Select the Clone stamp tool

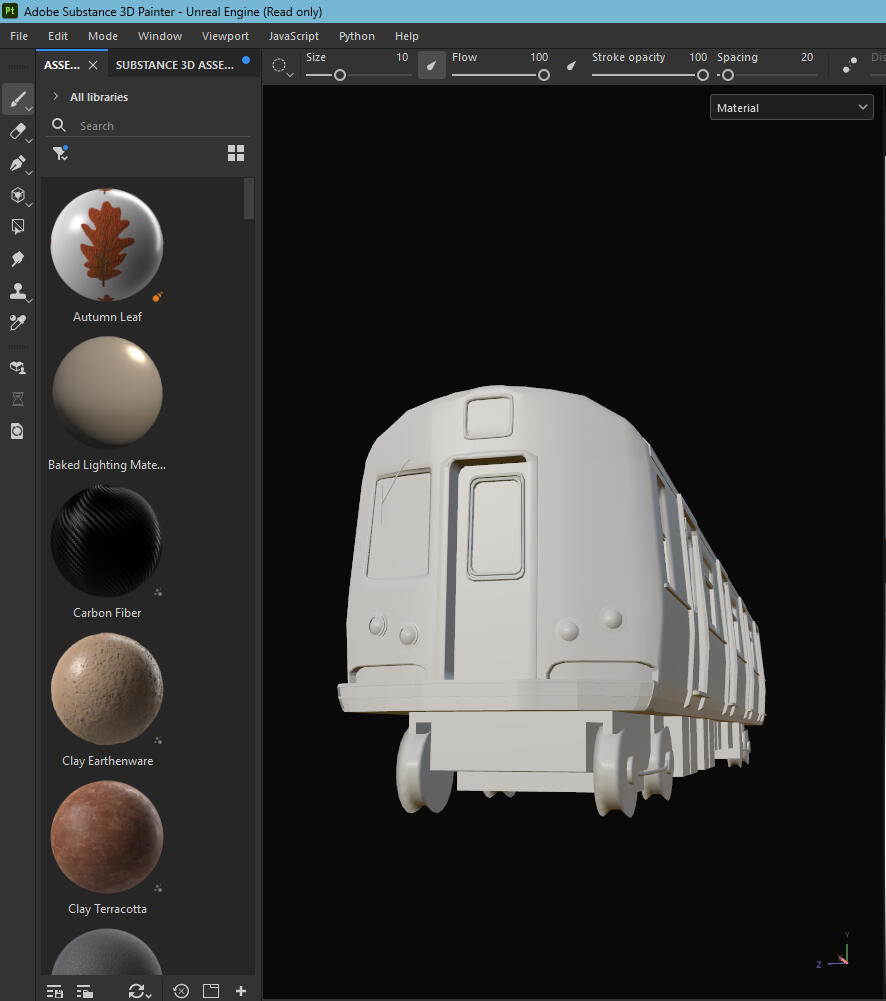[x=17, y=291]
